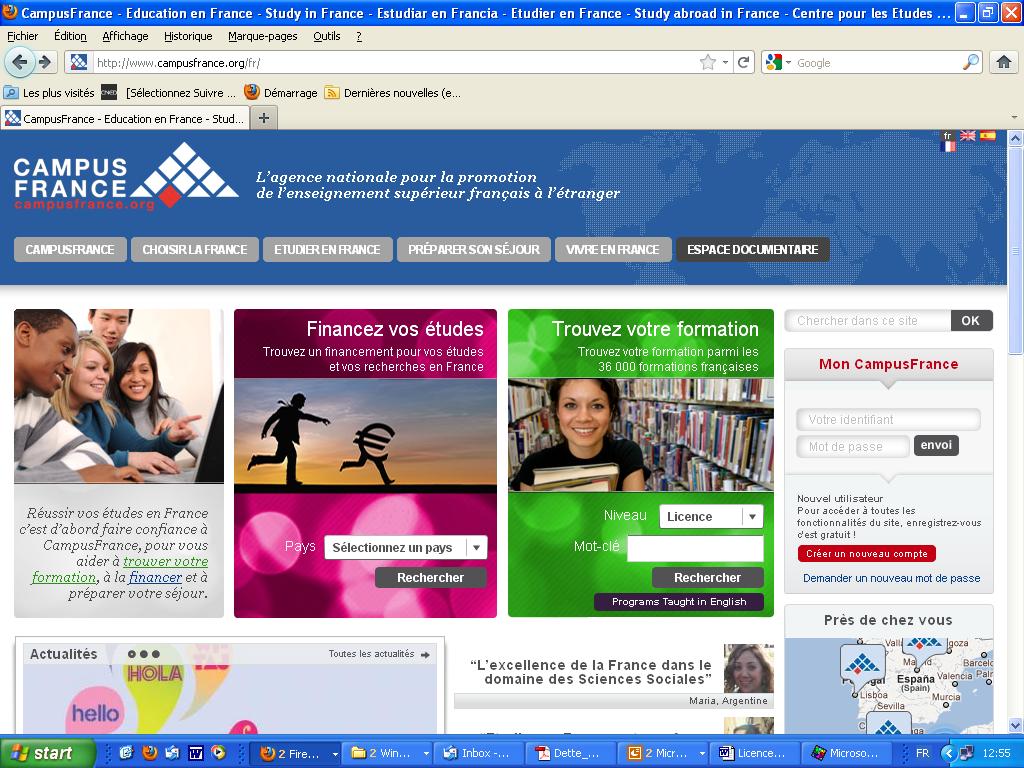Image resolution: width=1024 pixels, height=768 pixels.
Task: Click the Campus France logo
Action: coord(125,176)
